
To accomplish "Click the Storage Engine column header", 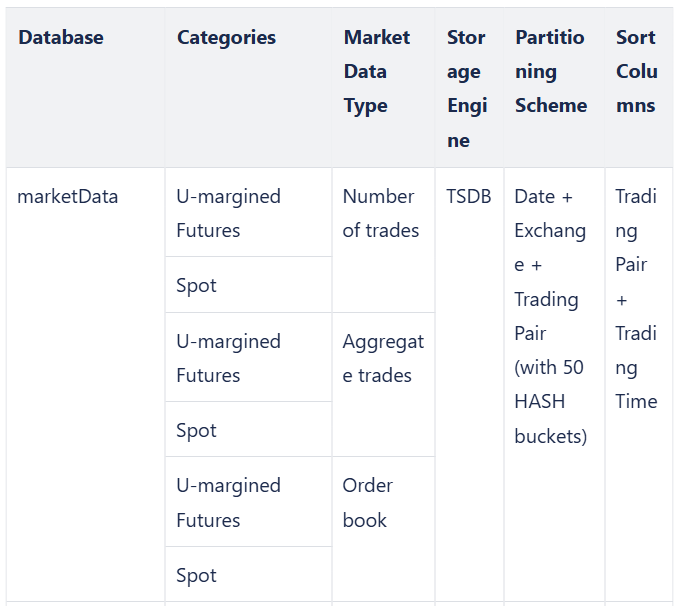I will click(x=467, y=89).
